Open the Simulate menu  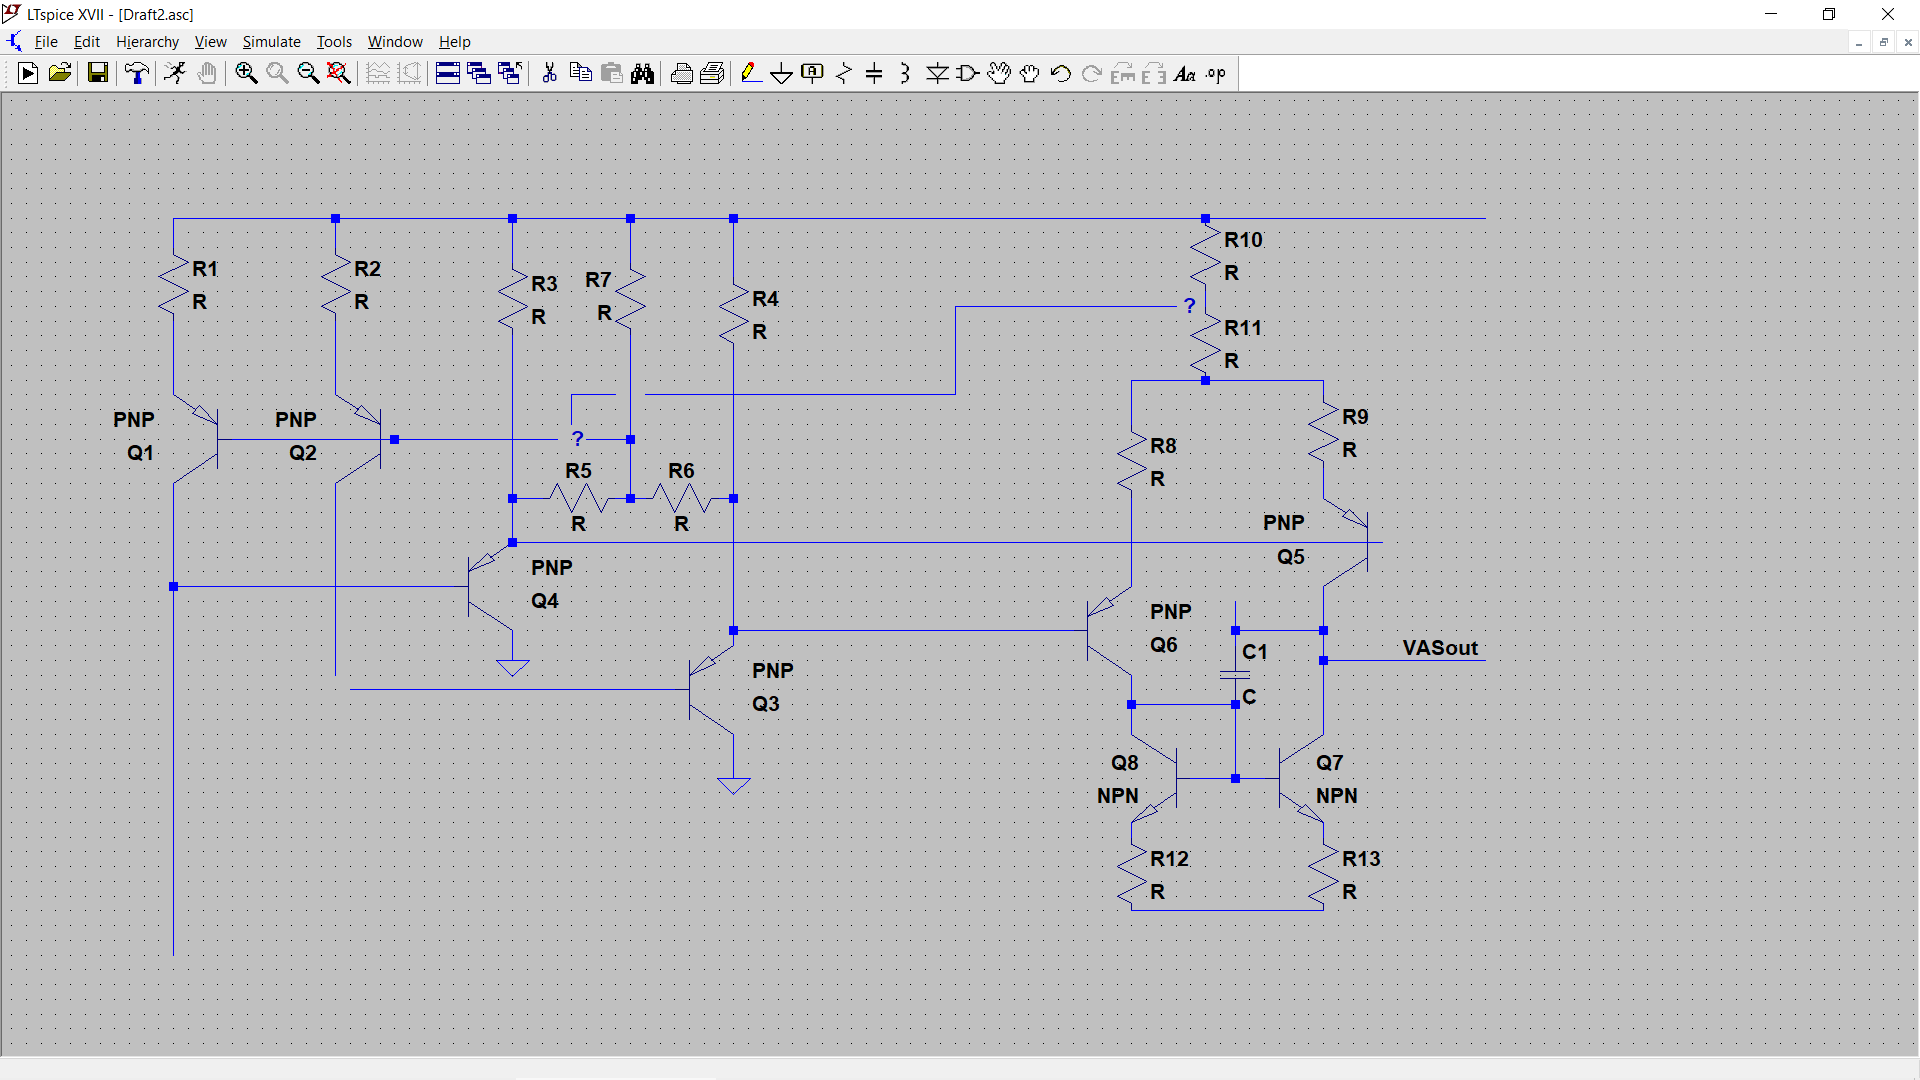[x=271, y=42]
